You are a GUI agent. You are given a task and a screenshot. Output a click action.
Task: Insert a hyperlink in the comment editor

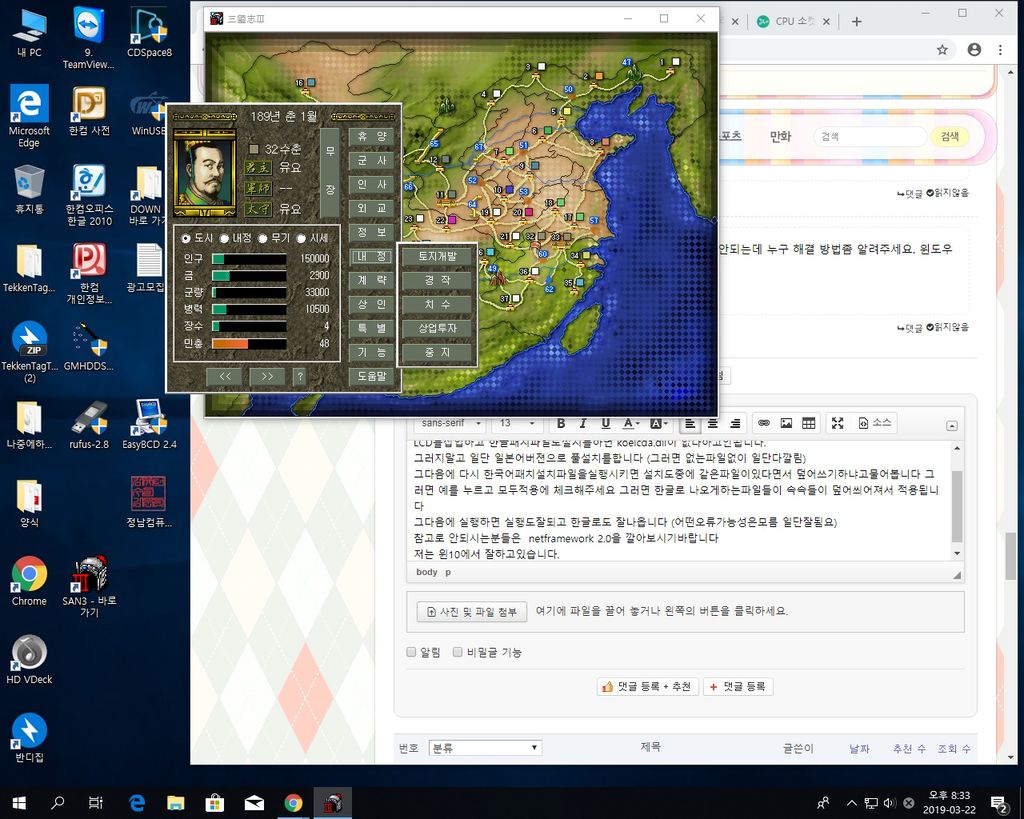click(763, 424)
